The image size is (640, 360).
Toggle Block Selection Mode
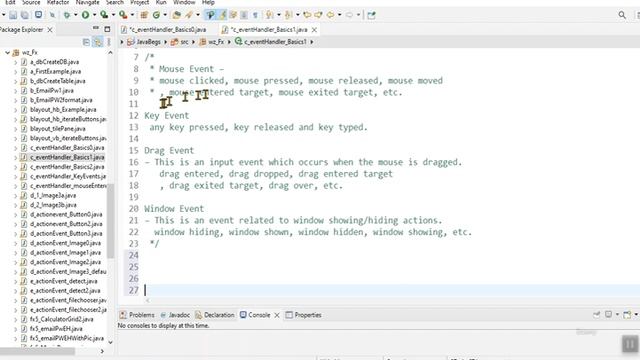tap(244, 15)
